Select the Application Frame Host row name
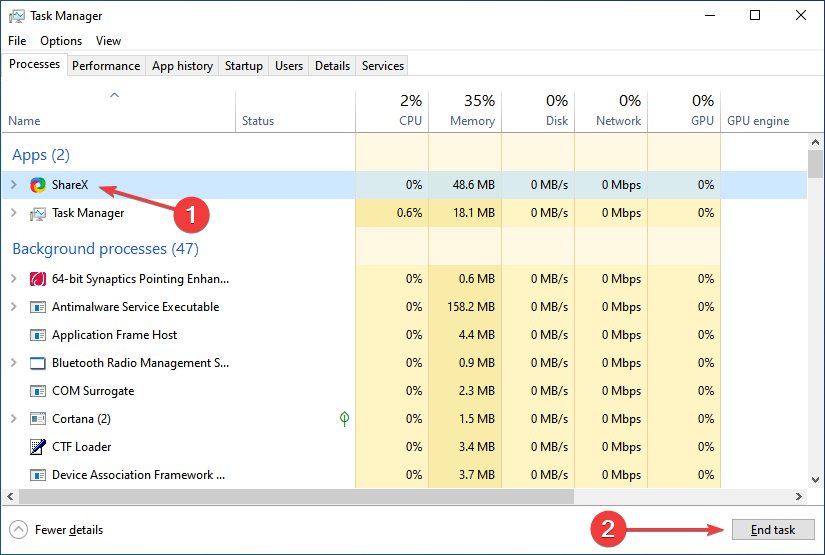 114,335
